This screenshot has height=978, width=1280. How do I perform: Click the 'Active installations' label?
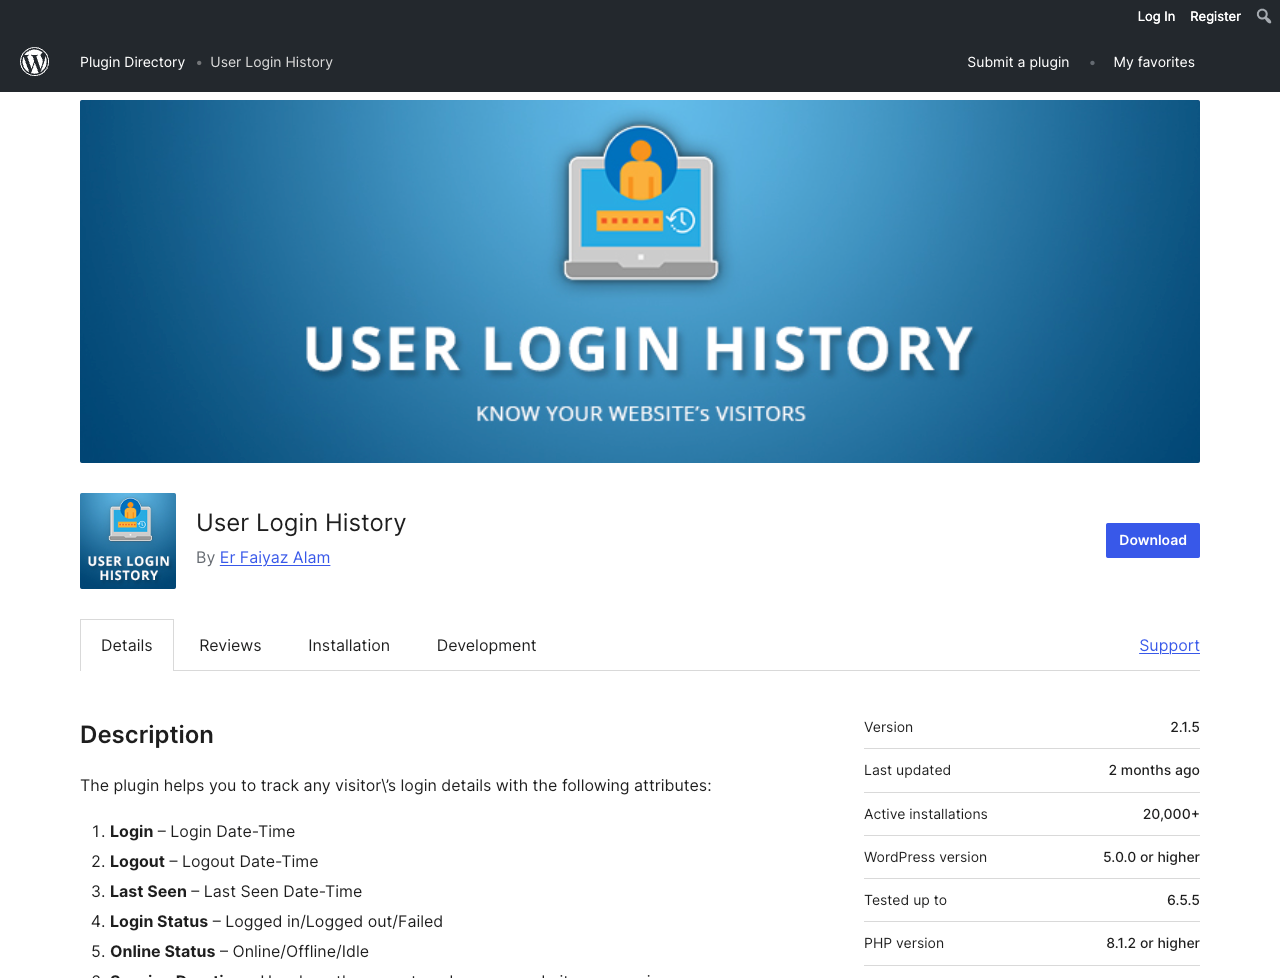click(x=926, y=814)
